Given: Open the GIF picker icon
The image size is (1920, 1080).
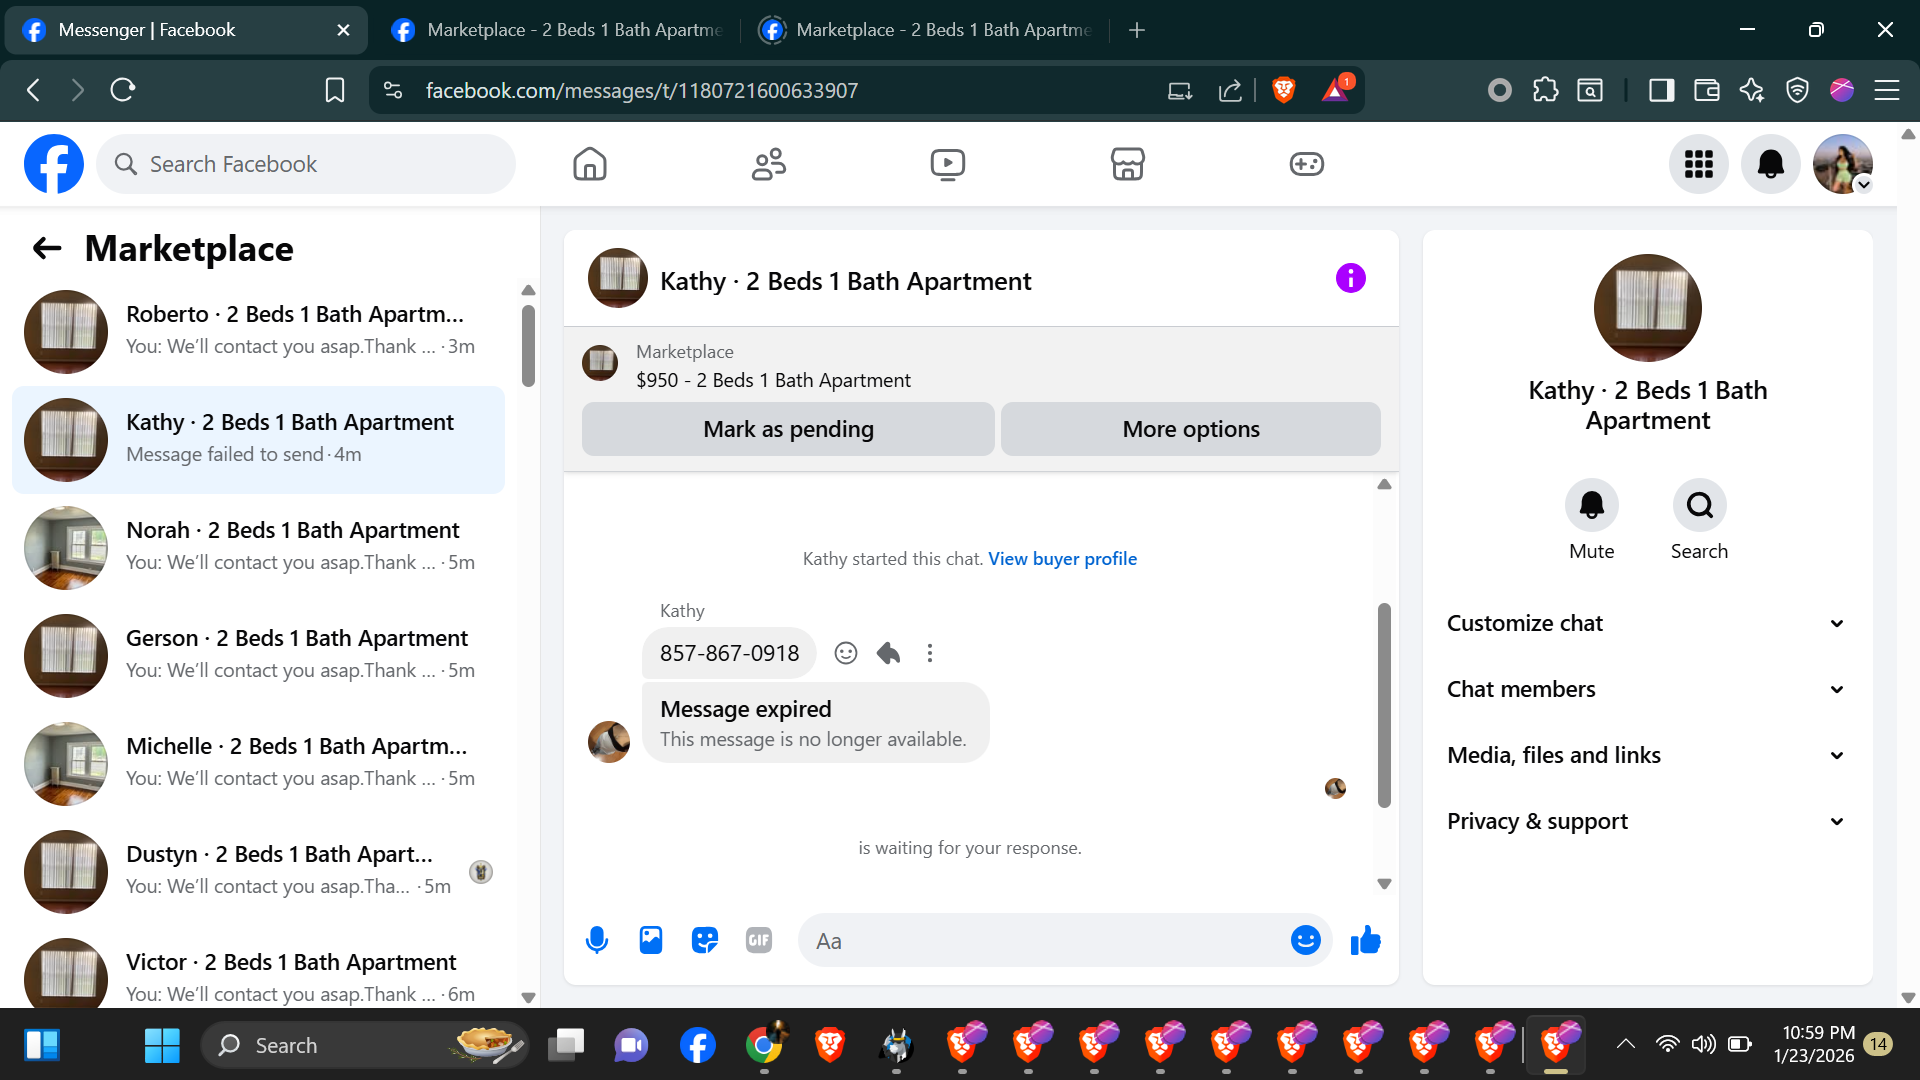Looking at the screenshot, I should pyautogui.click(x=759, y=940).
